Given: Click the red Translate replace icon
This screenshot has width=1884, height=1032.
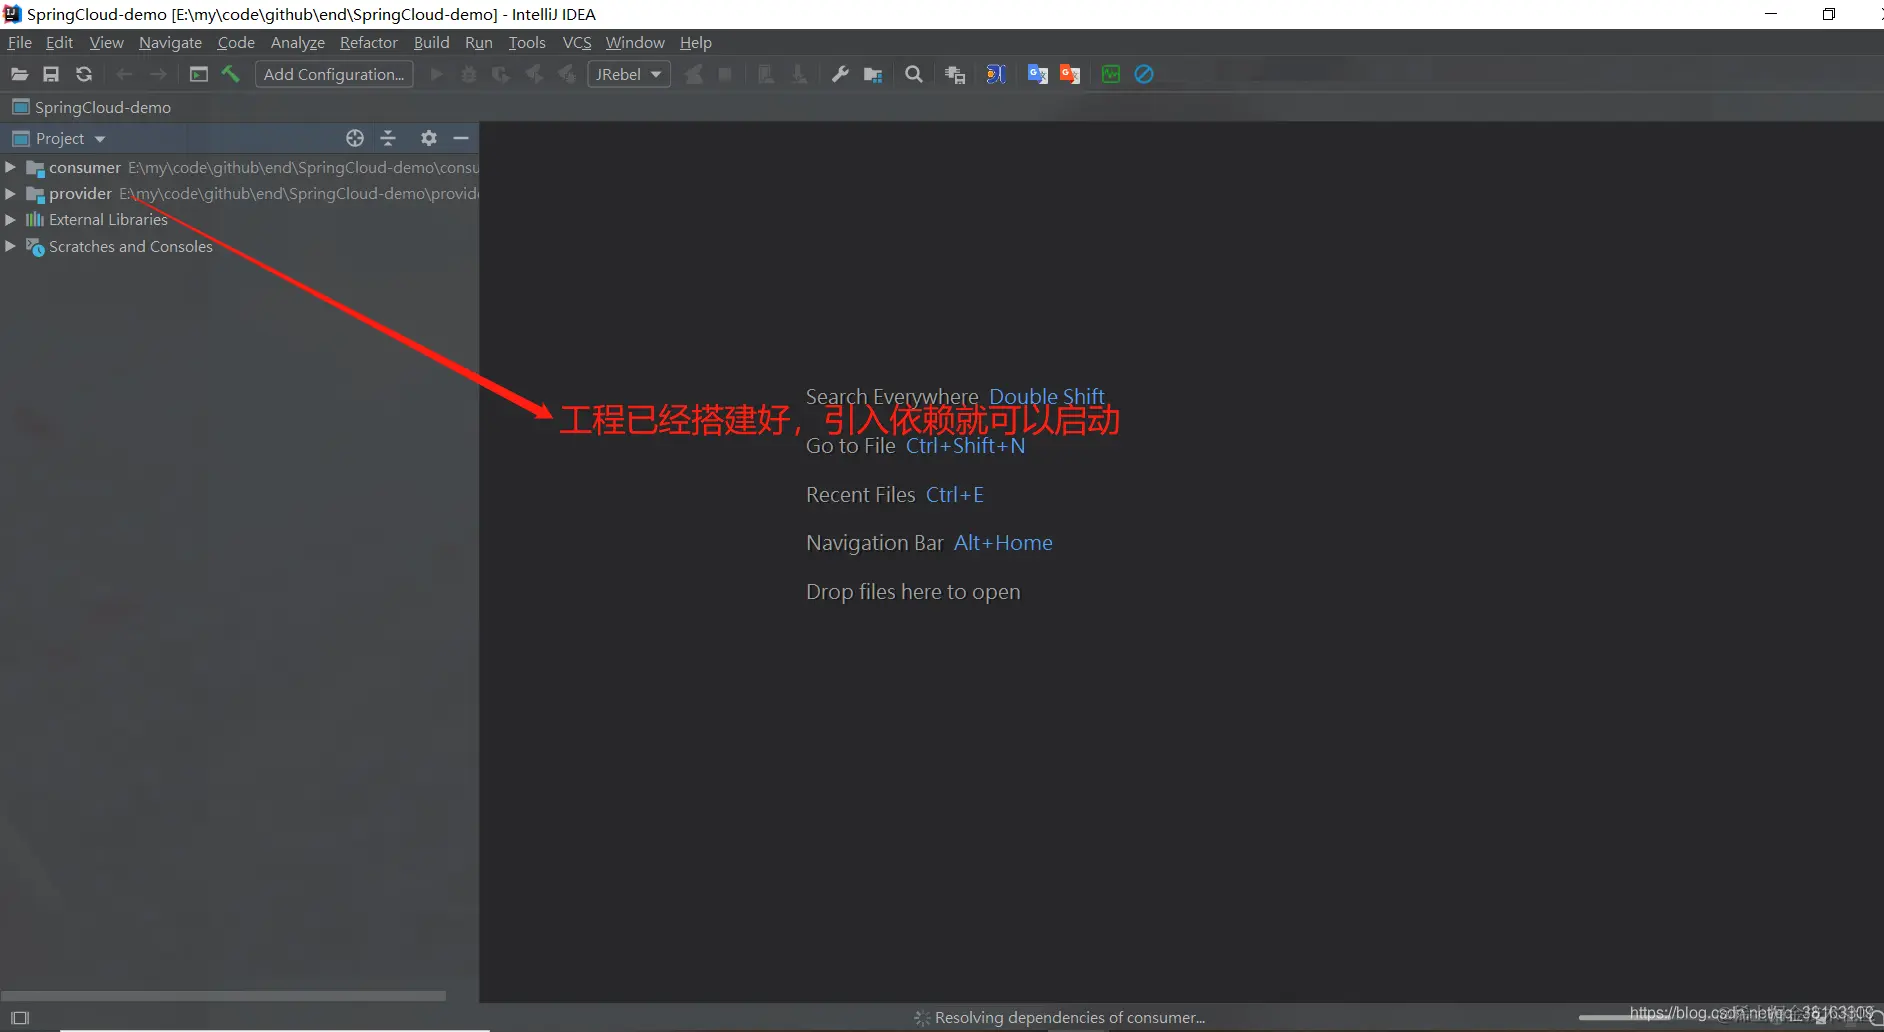Looking at the screenshot, I should (1070, 74).
